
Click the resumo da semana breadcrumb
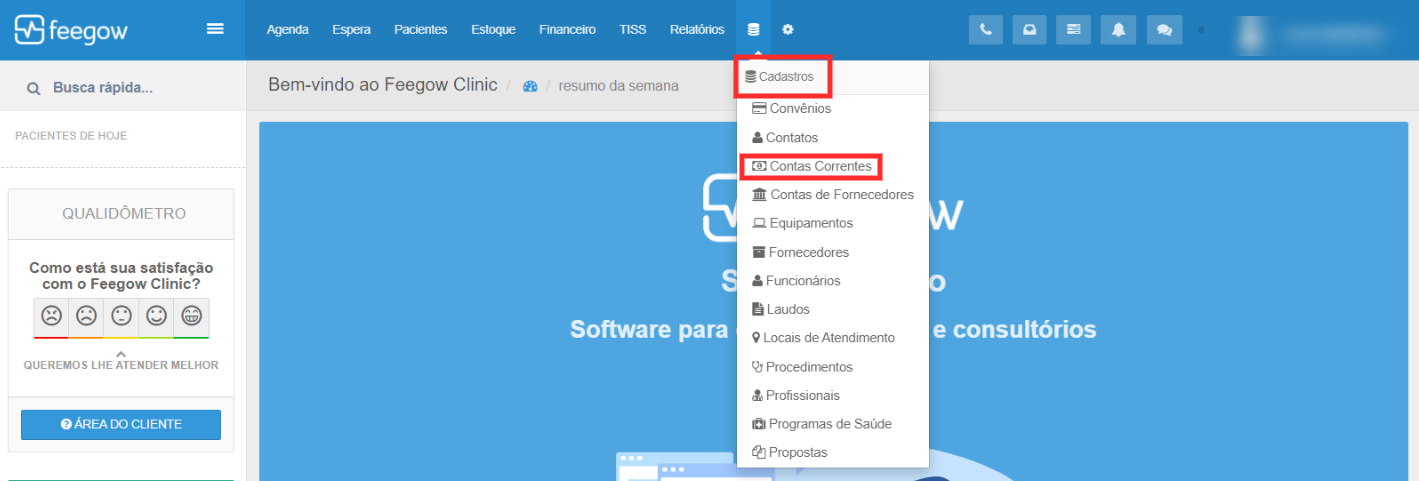coord(618,86)
